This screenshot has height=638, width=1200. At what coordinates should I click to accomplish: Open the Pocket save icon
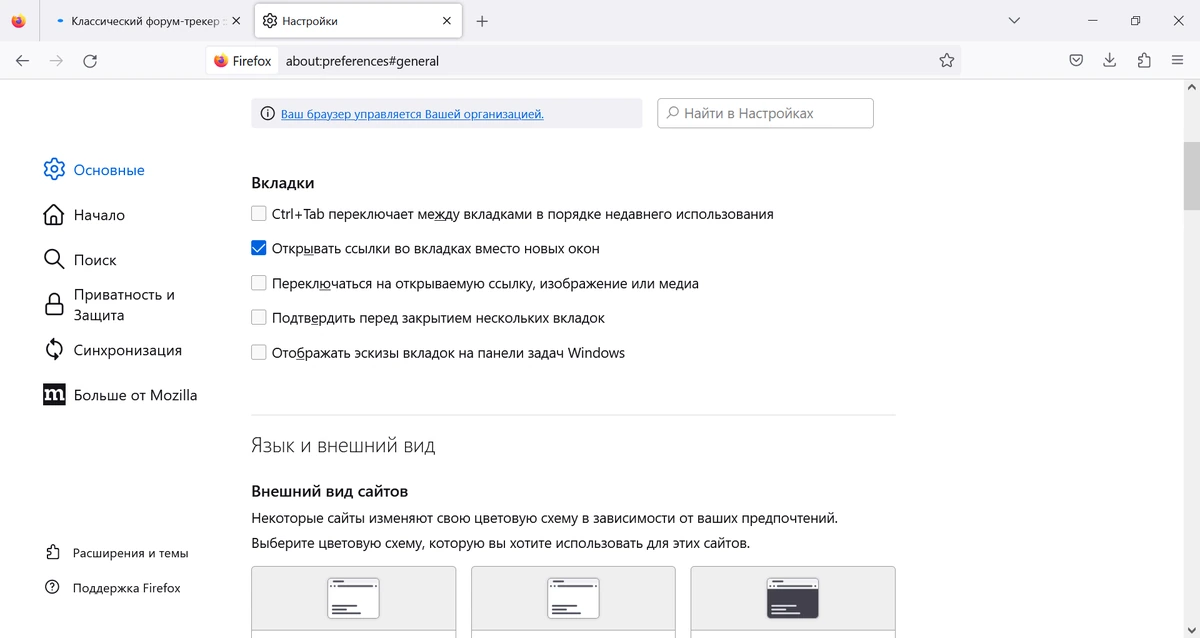pos(1076,61)
